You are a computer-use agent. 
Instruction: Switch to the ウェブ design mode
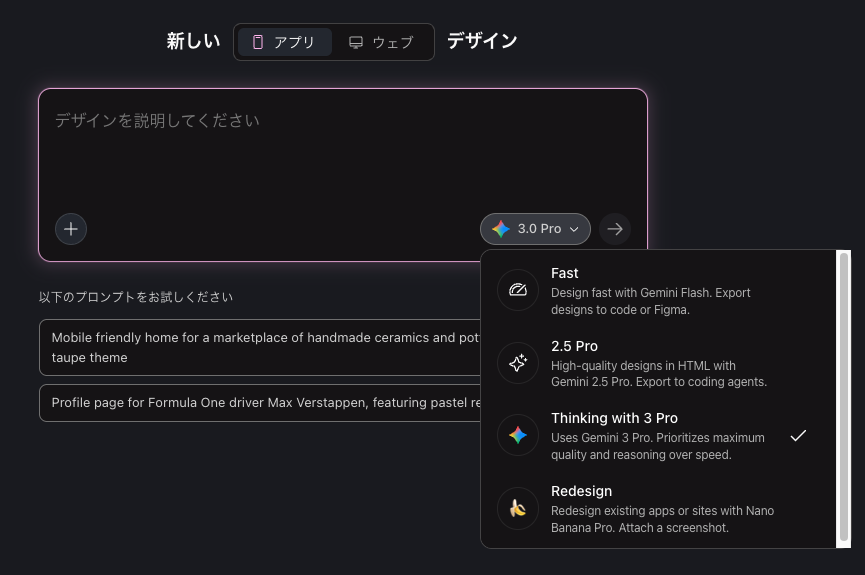pyautogui.click(x=381, y=42)
